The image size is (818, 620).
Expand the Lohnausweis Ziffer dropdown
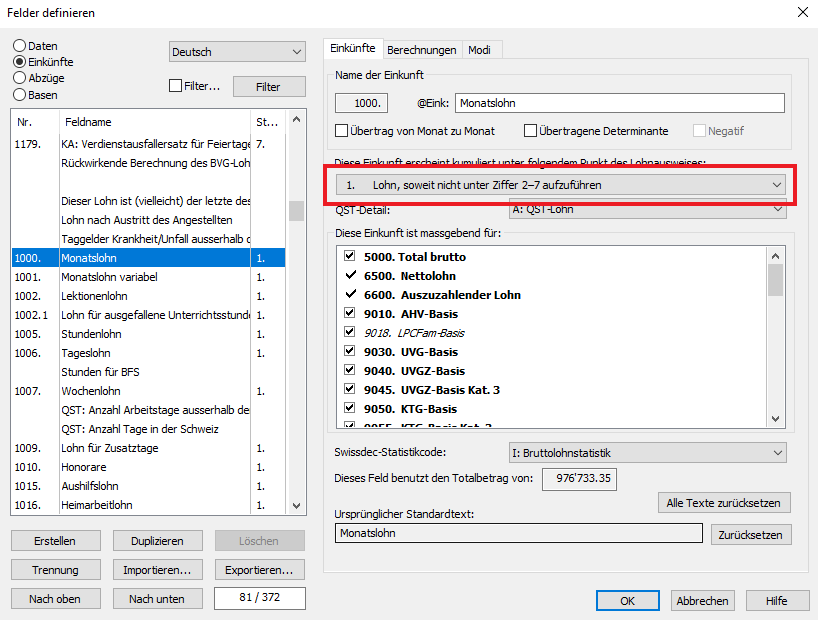coord(560,185)
